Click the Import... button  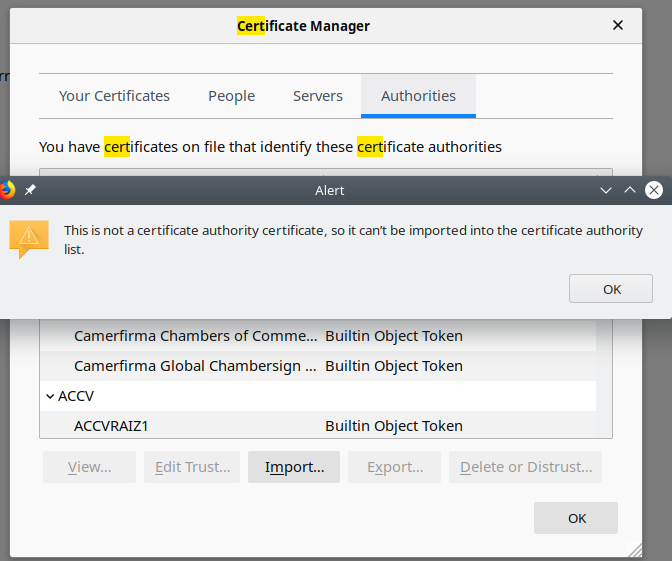(294, 467)
